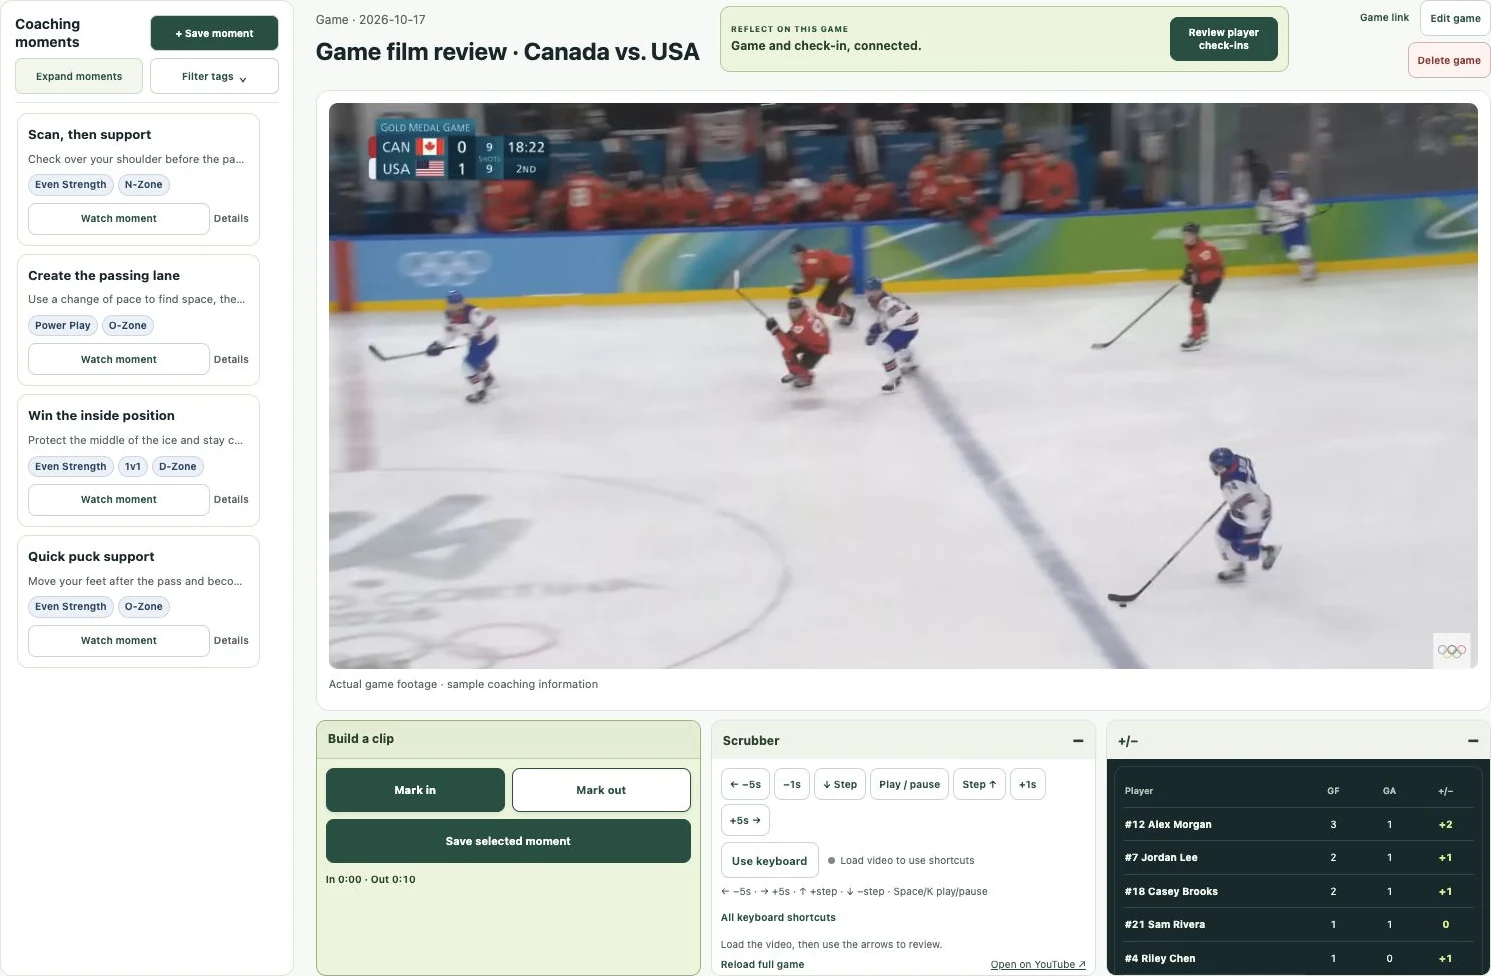Select the #21 Sam Rivera row
Image resolution: width=1491 pixels, height=976 pixels.
tap(1297, 925)
